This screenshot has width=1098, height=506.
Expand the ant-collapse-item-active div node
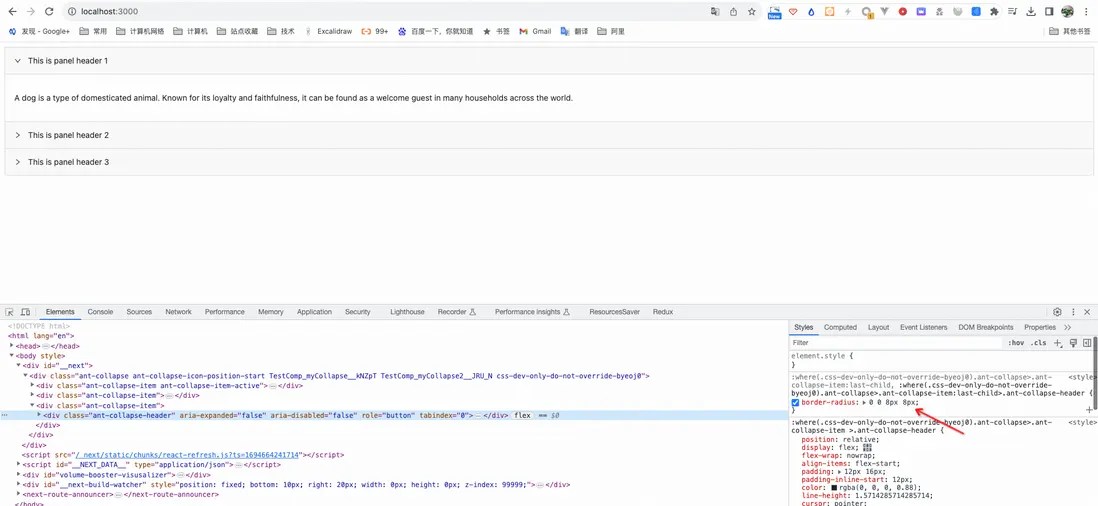coord(33,385)
